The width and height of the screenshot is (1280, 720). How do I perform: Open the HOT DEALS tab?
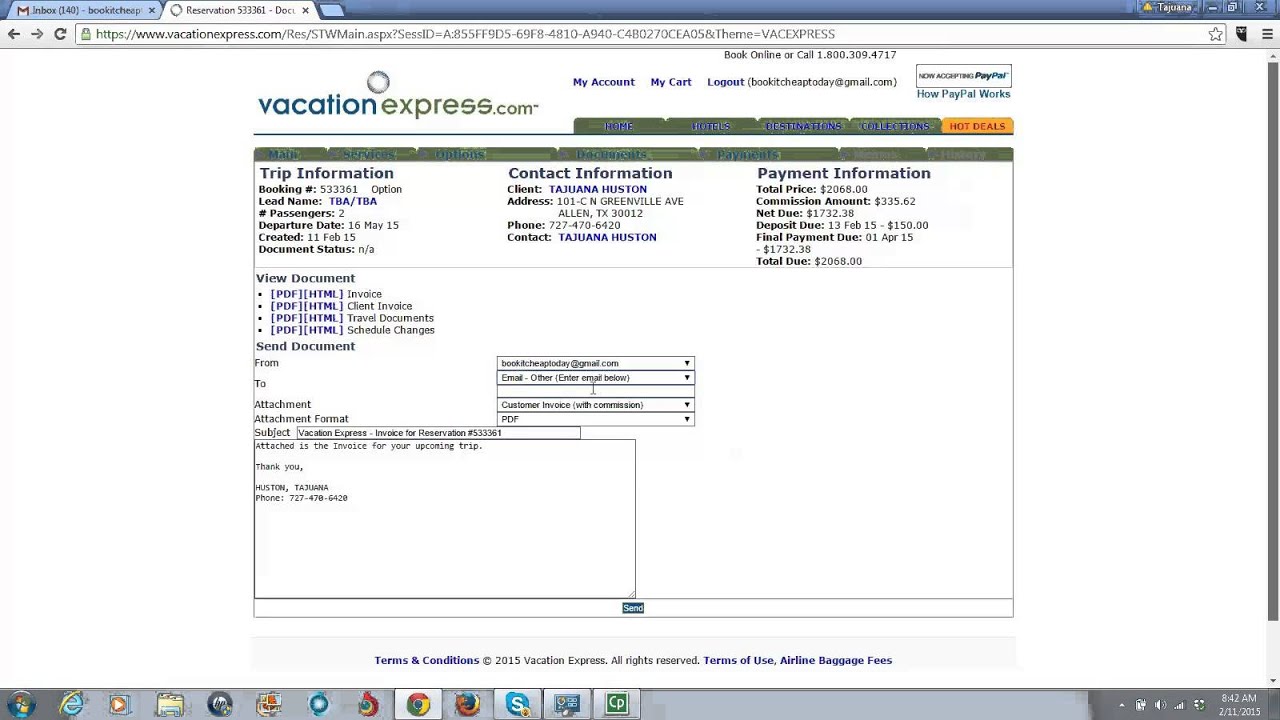(x=977, y=126)
